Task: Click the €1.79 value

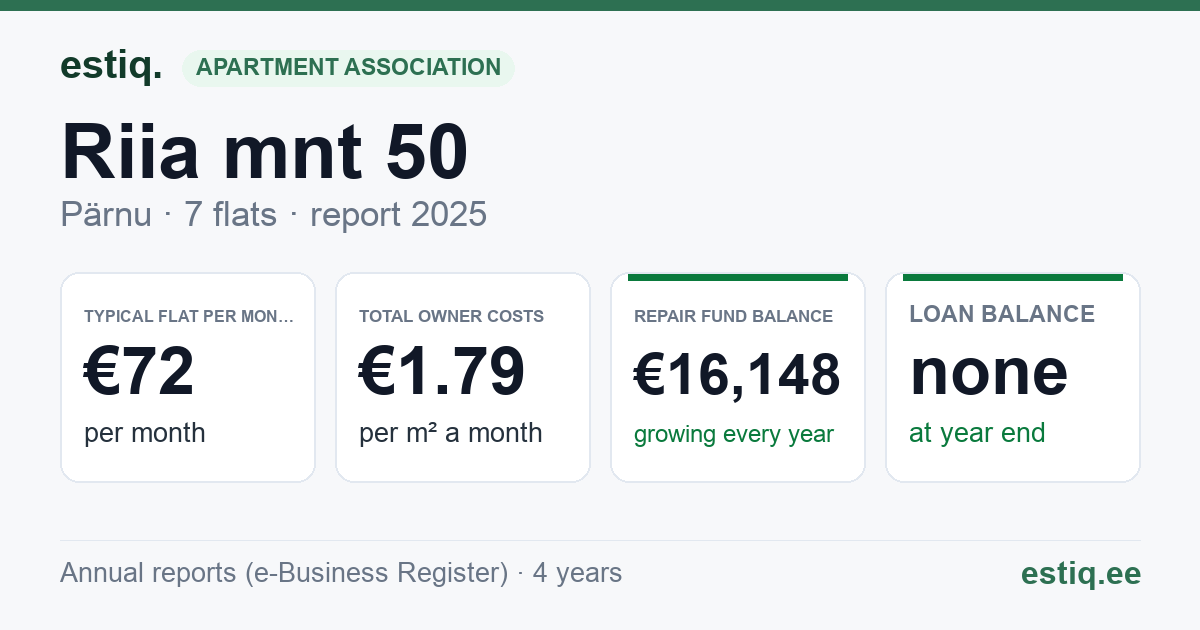Action: (442, 372)
